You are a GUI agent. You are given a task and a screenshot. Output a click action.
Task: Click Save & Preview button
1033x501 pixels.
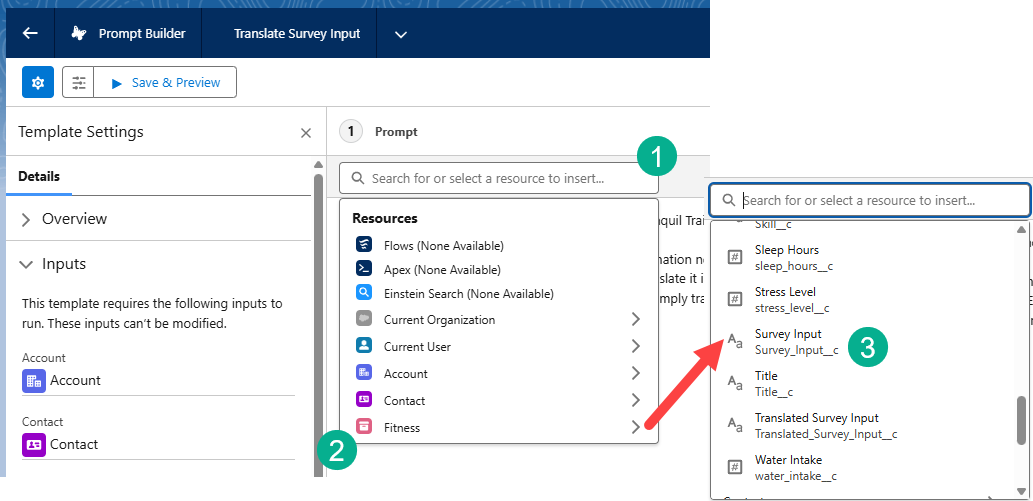(x=165, y=82)
